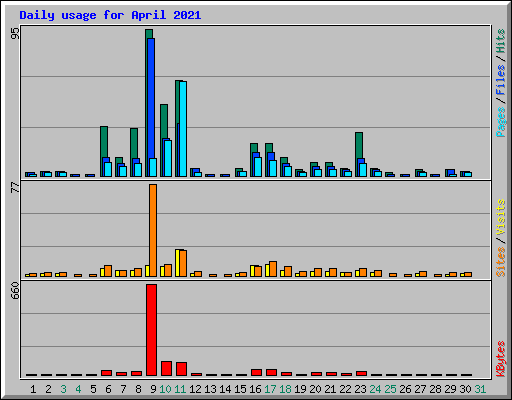Select the Hits legend label
This screenshot has width=512, height=400.
click(500, 41)
